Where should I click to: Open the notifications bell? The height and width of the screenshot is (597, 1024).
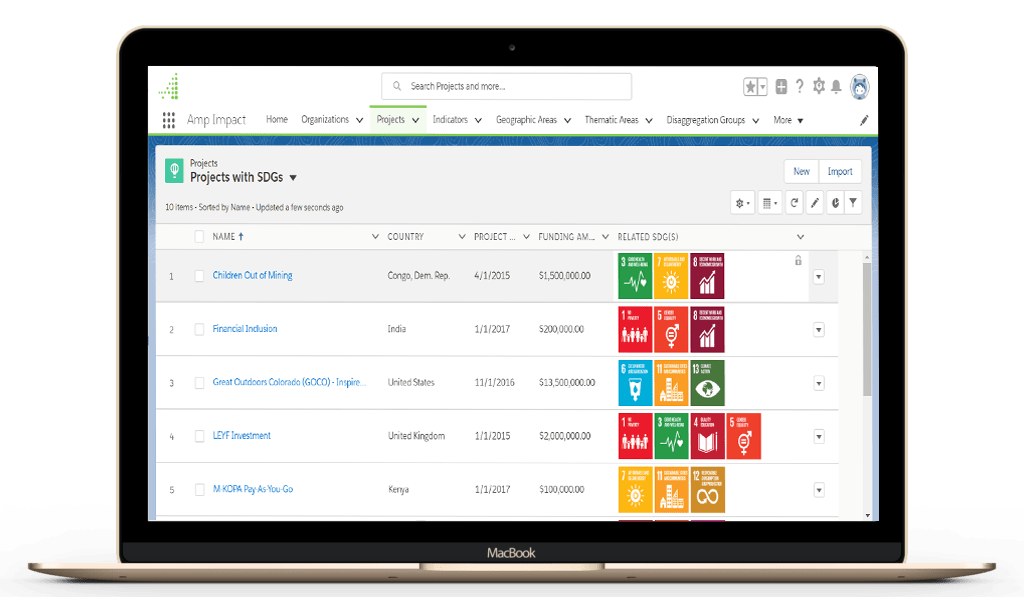click(836, 86)
